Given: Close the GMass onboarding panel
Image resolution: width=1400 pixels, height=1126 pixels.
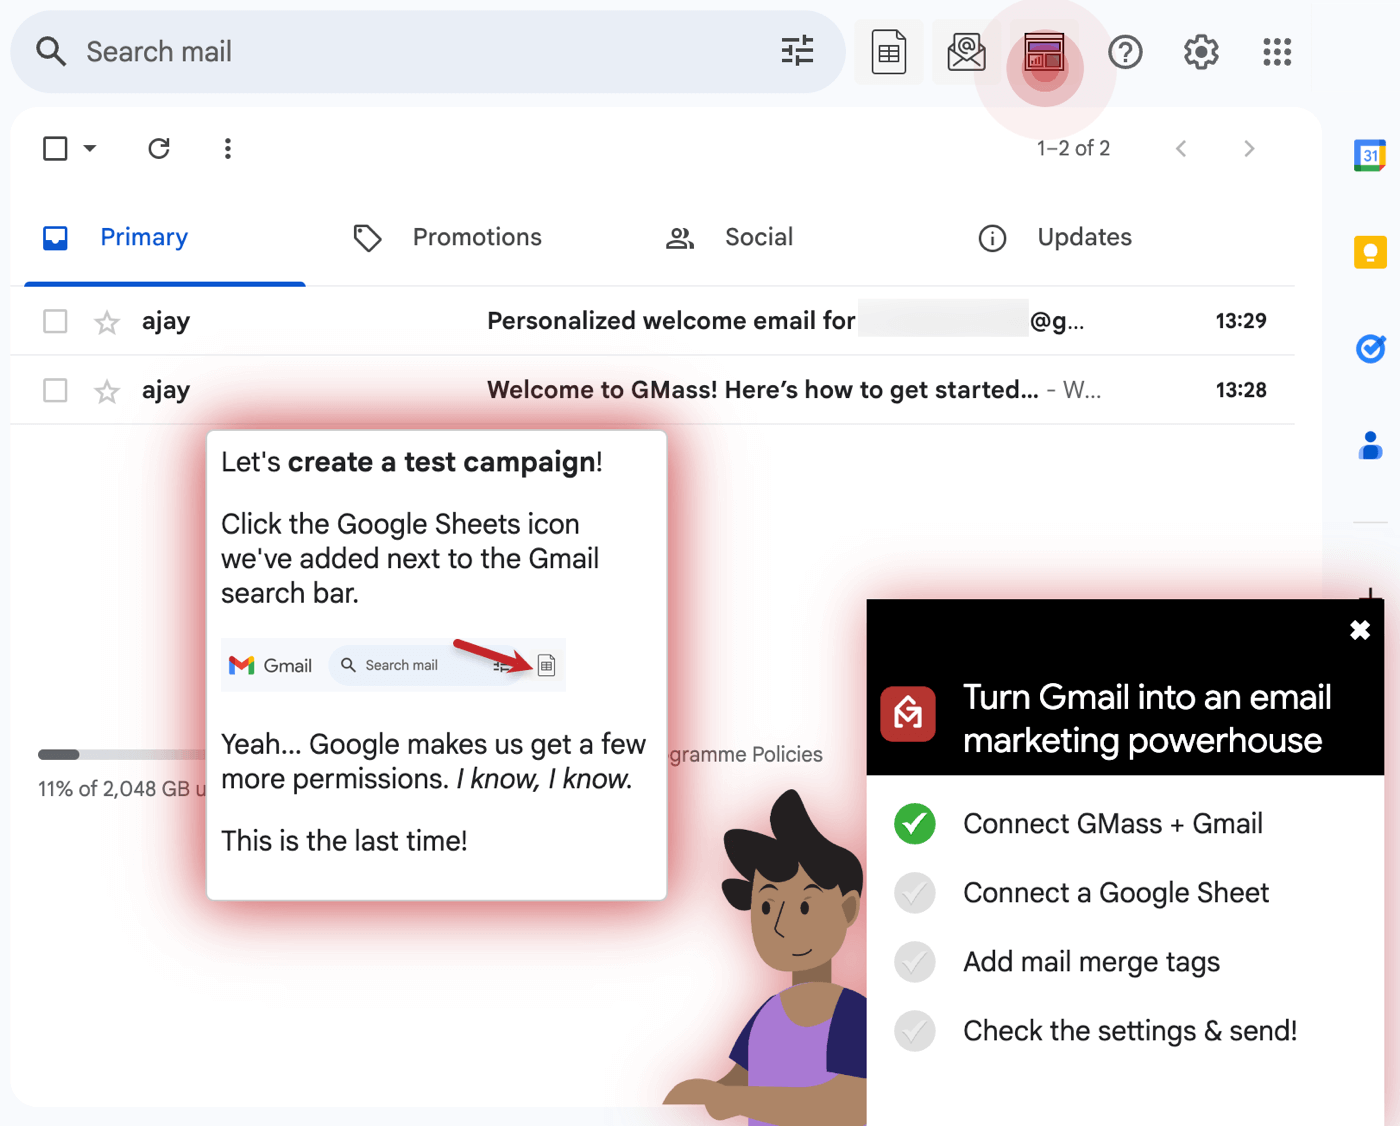Looking at the screenshot, I should point(1360,630).
